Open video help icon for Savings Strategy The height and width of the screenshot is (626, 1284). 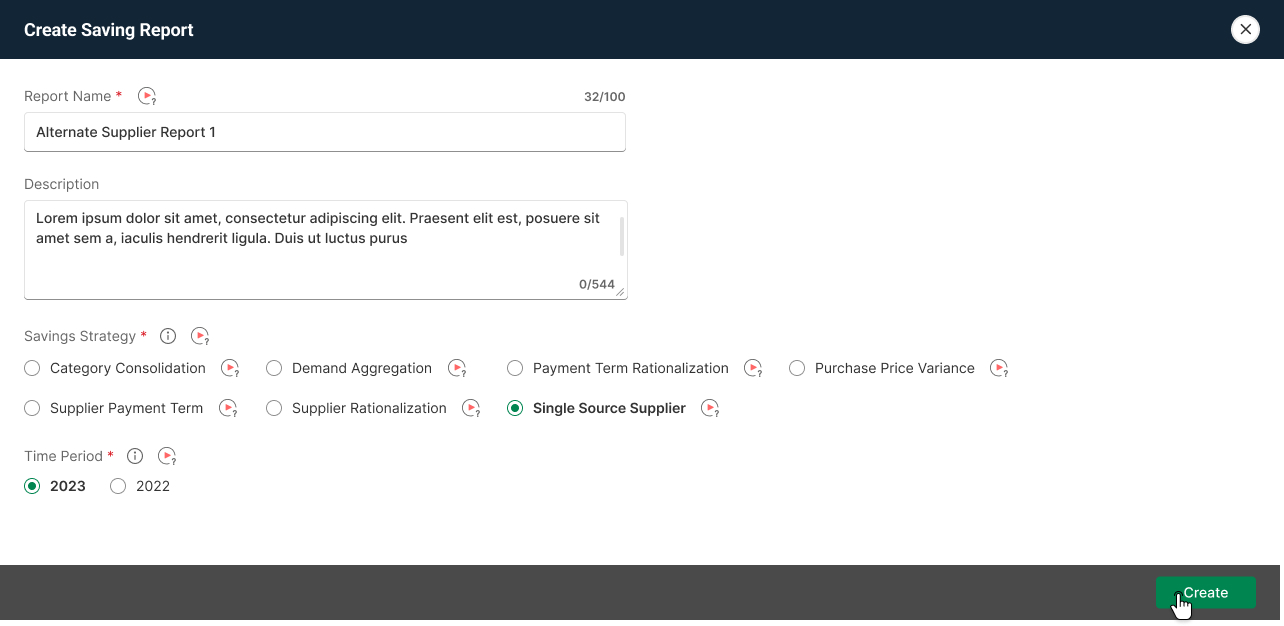pyautogui.click(x=200, y=336)
